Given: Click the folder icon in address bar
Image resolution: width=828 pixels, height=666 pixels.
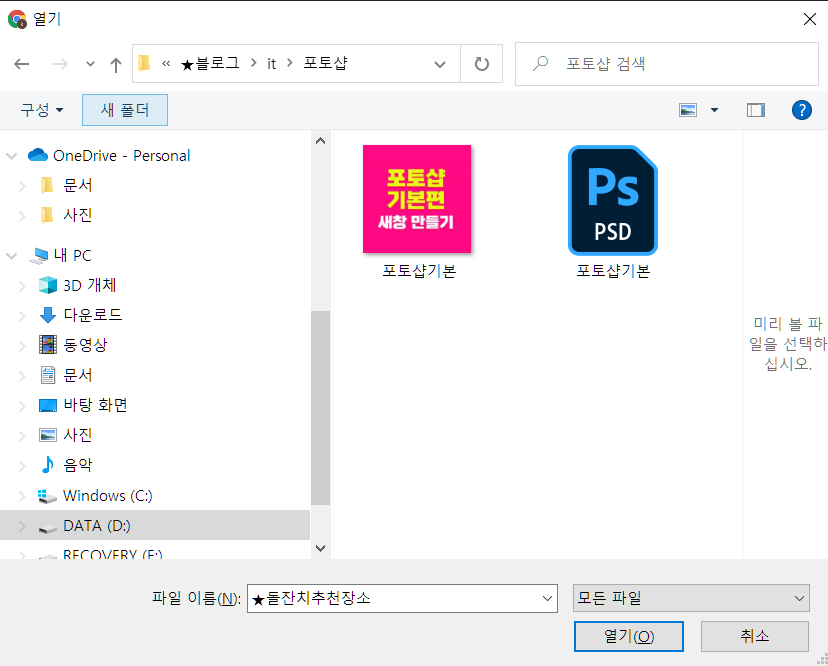Looking at the screenshot, I should tap(144, 63).
